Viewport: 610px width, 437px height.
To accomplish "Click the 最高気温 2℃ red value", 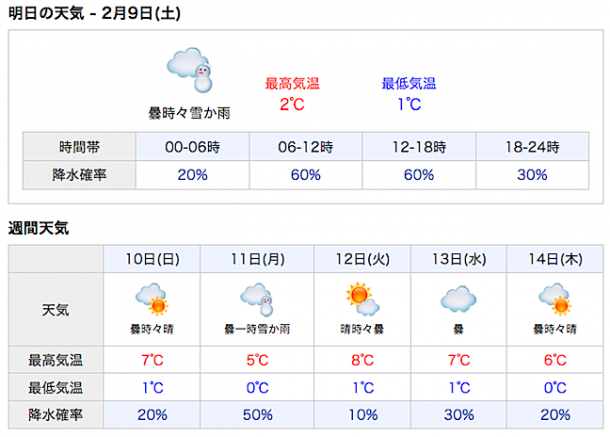I will 292,104.
